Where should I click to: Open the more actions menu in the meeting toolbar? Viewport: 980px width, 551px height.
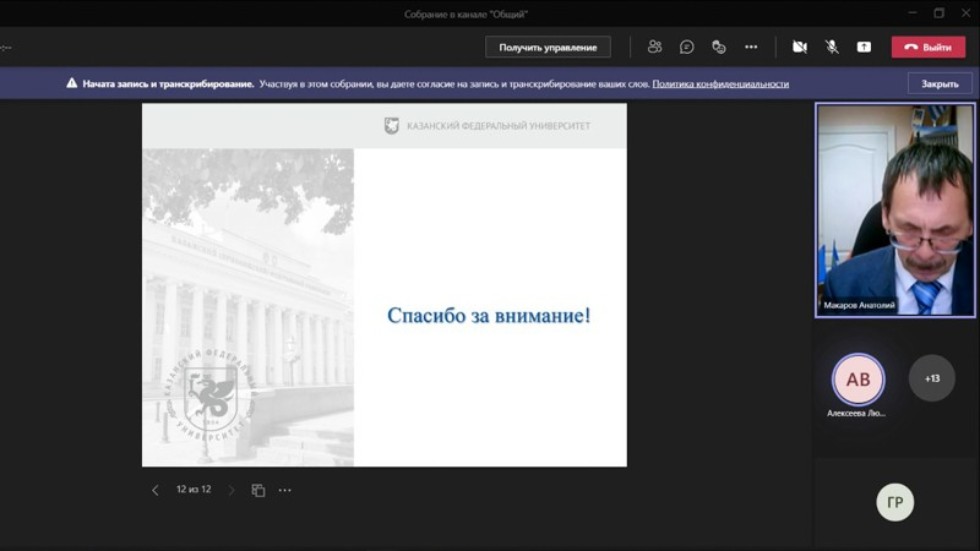click(x=751, y=47)
